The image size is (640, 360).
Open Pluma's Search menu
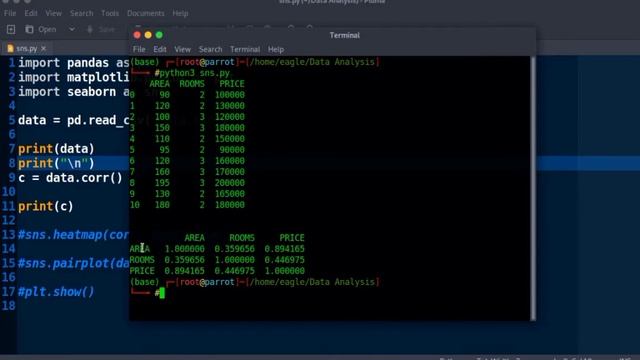point(82,13)
